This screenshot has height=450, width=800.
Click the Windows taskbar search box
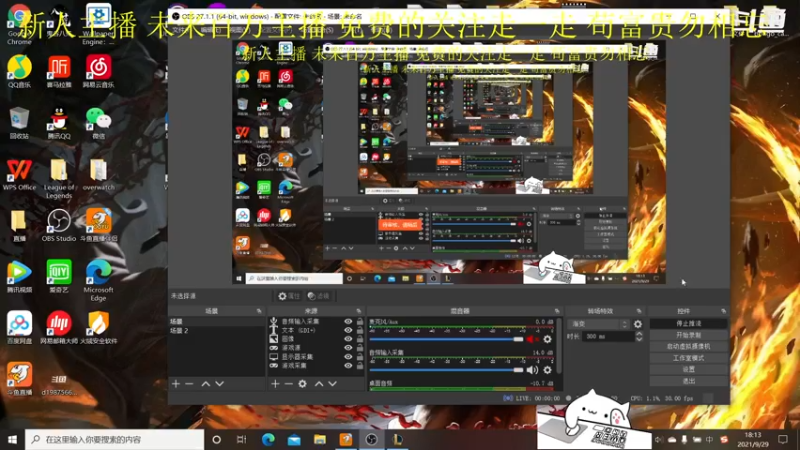115,439
